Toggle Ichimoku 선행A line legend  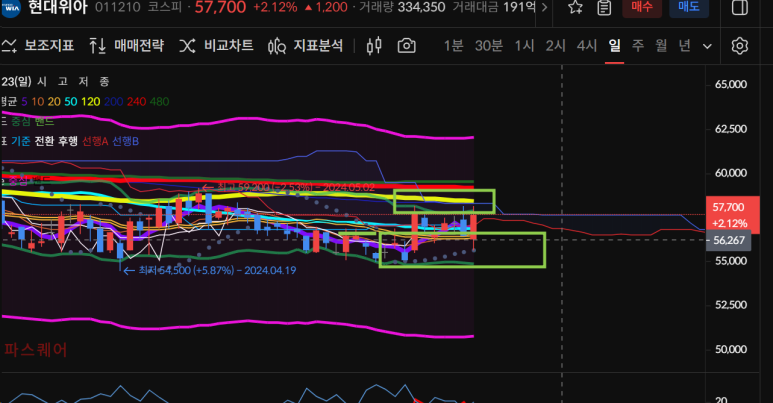95,141
